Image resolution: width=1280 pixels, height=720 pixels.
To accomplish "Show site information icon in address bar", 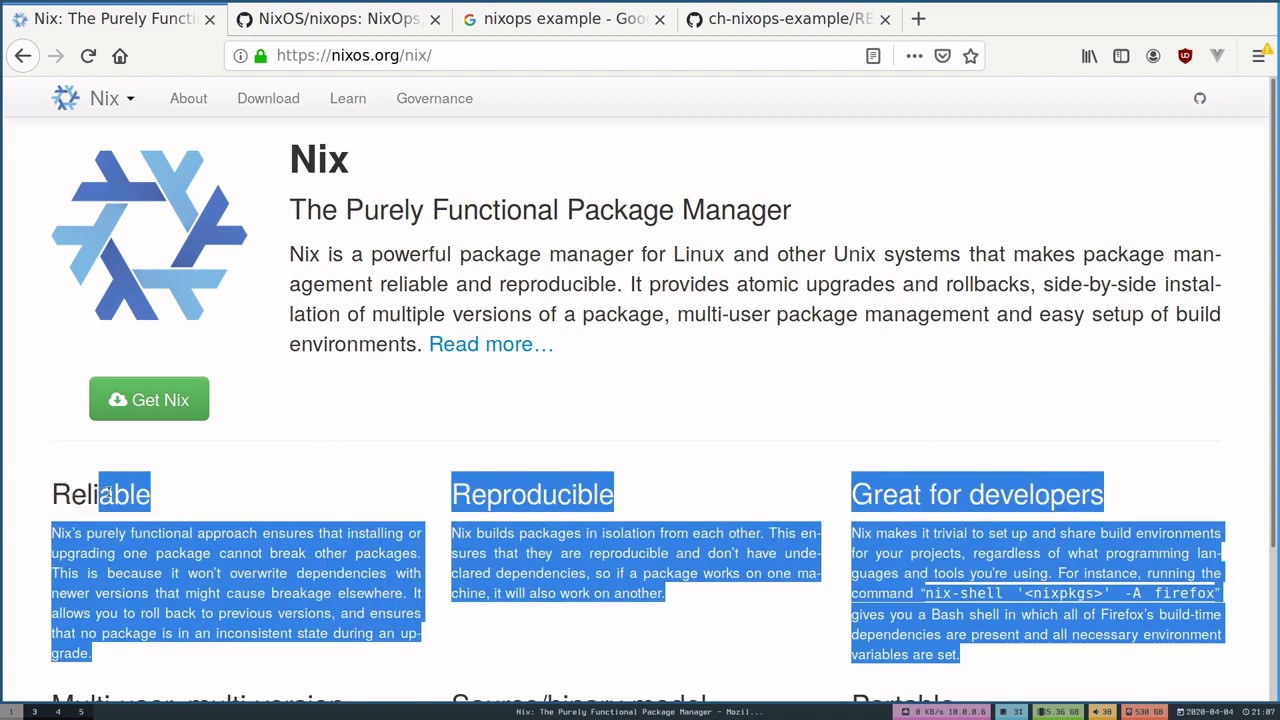I will tap(240, 56).
